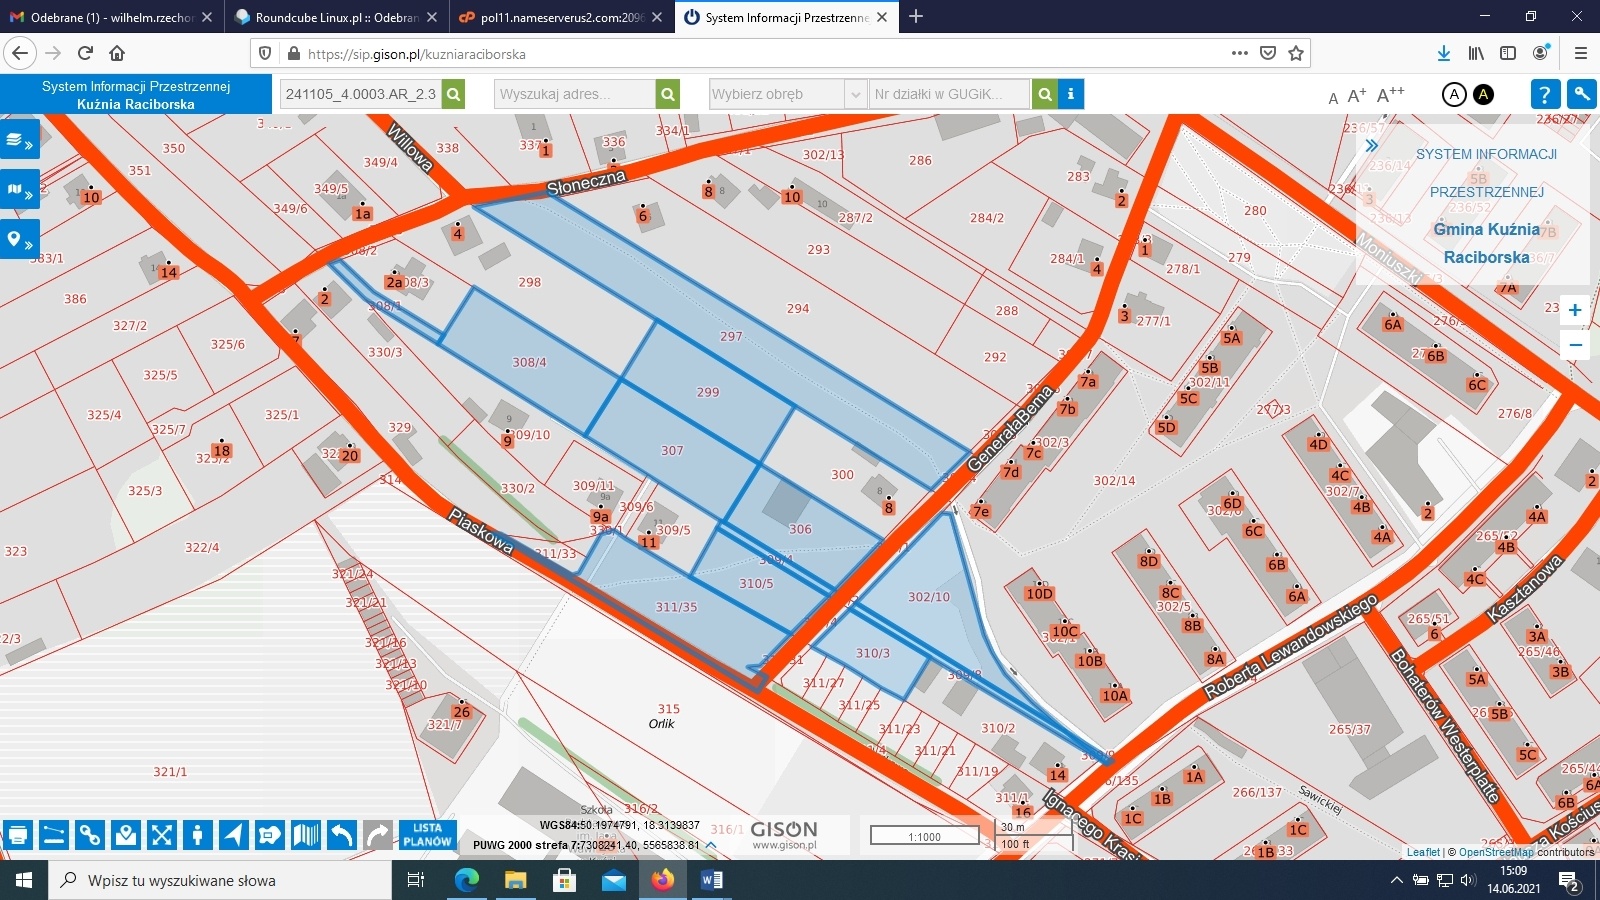The width and height of the screenshot is (1600, 900).
Task: Open the print tool in the bottom toolbar
Action: pos(17,835)
